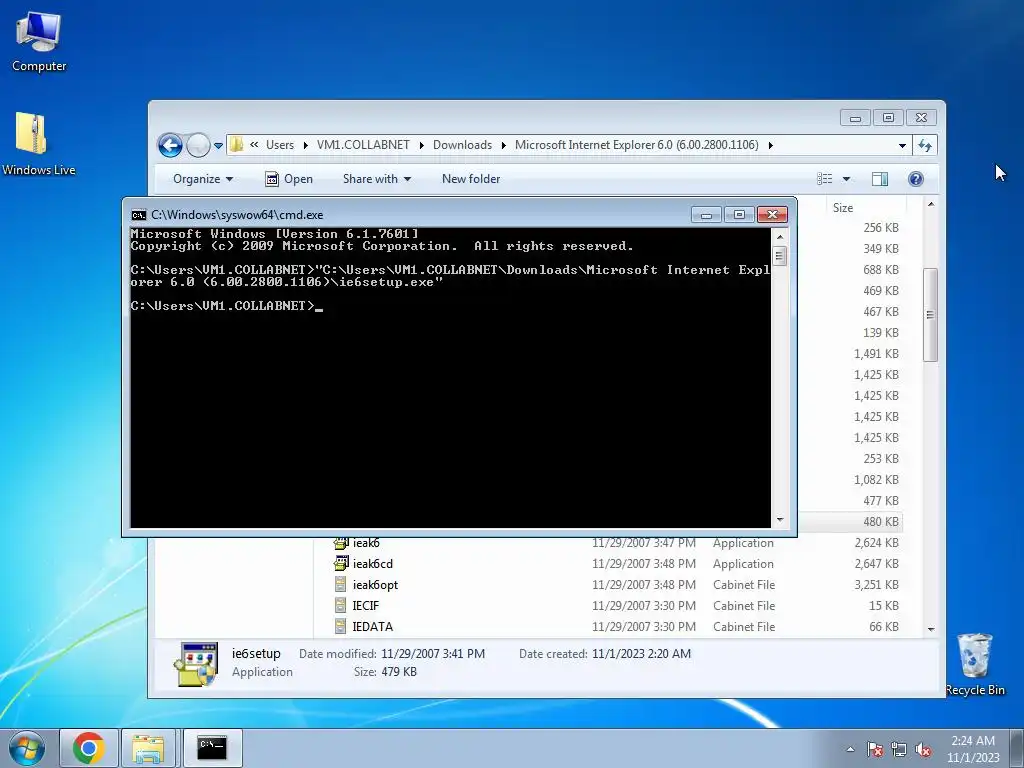The image size is (1024, 768).
Task: Expand arrow after VM1.COLLABNET breadcrumb
Action: (421, 145)
